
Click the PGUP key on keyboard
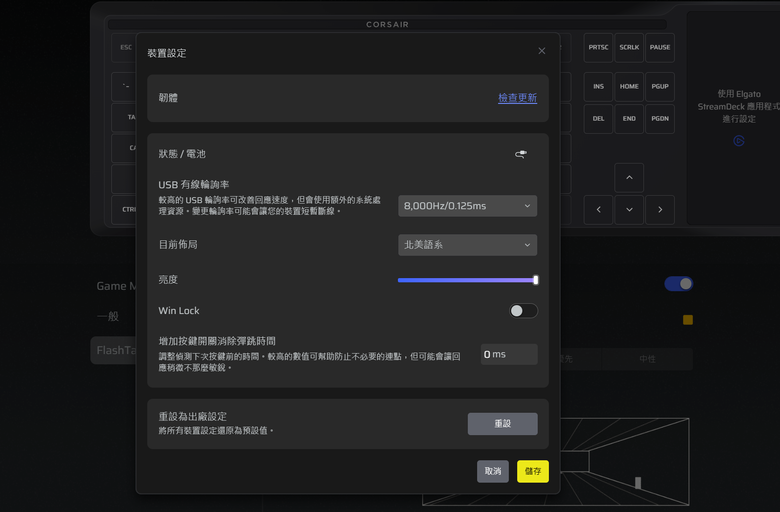(x=660, y=87)
